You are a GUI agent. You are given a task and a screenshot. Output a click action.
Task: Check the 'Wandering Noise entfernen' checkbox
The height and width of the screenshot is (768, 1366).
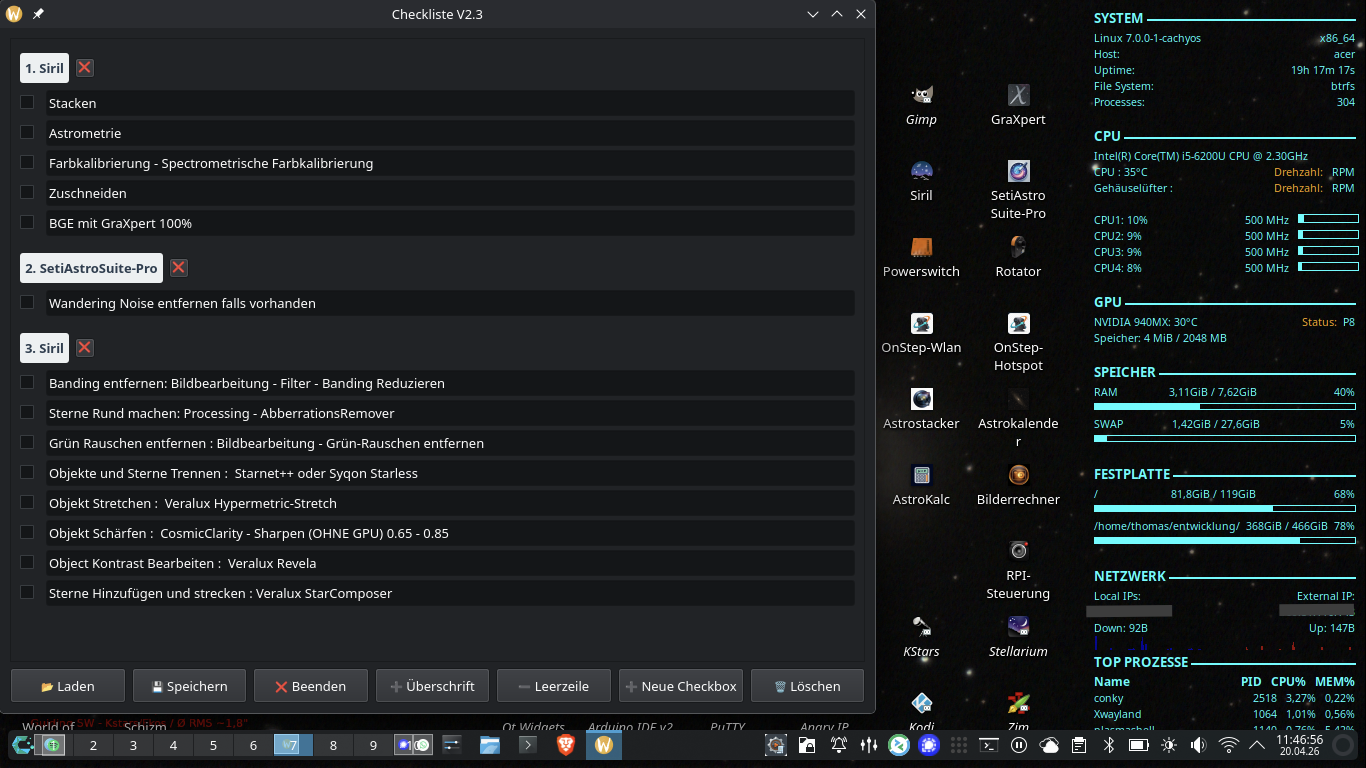[x=27, y=302]
